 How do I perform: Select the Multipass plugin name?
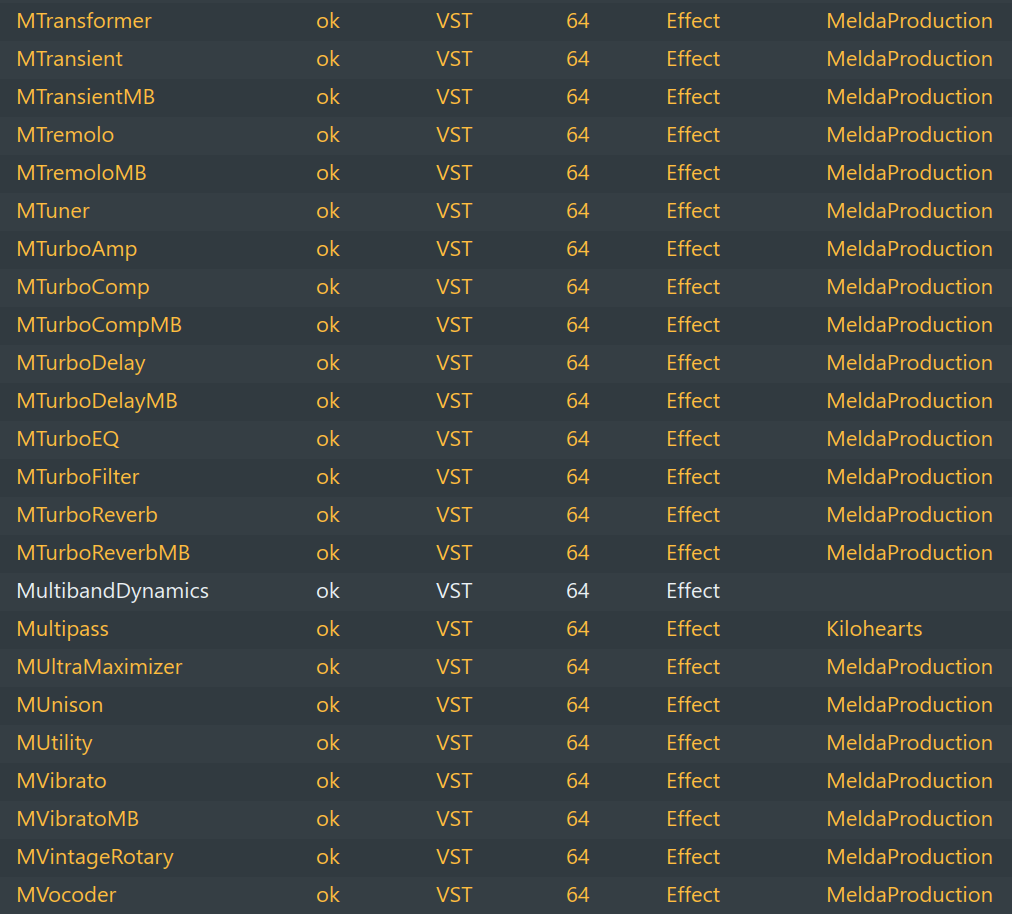pos(63,630)
